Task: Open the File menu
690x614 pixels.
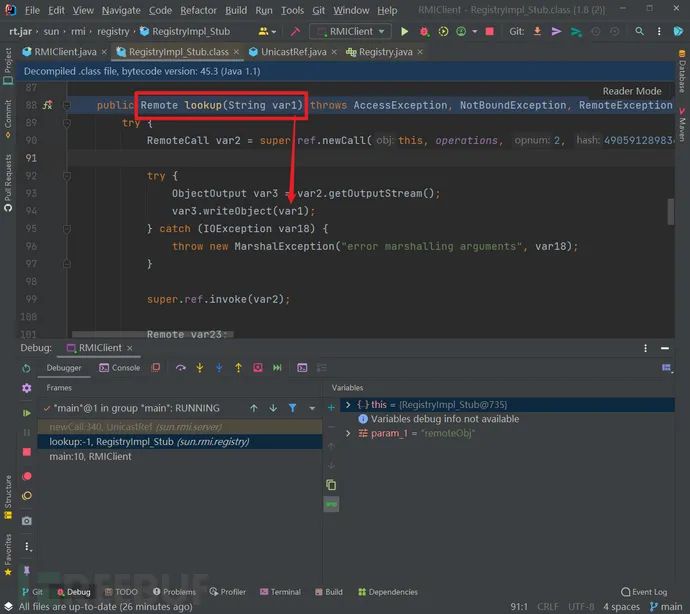Action: coord(32,10)
